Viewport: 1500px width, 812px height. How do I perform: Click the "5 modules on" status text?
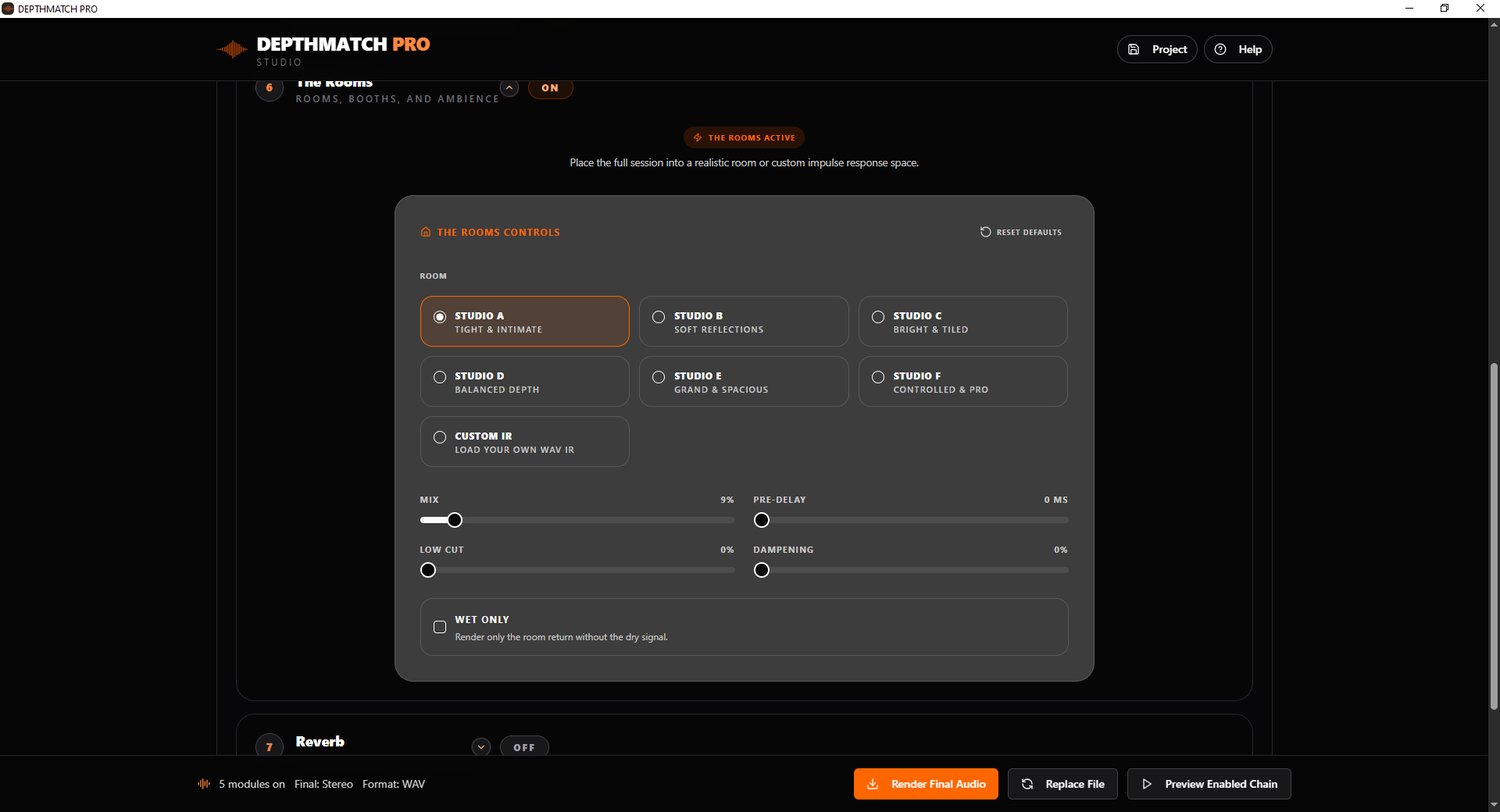point(252,784)
